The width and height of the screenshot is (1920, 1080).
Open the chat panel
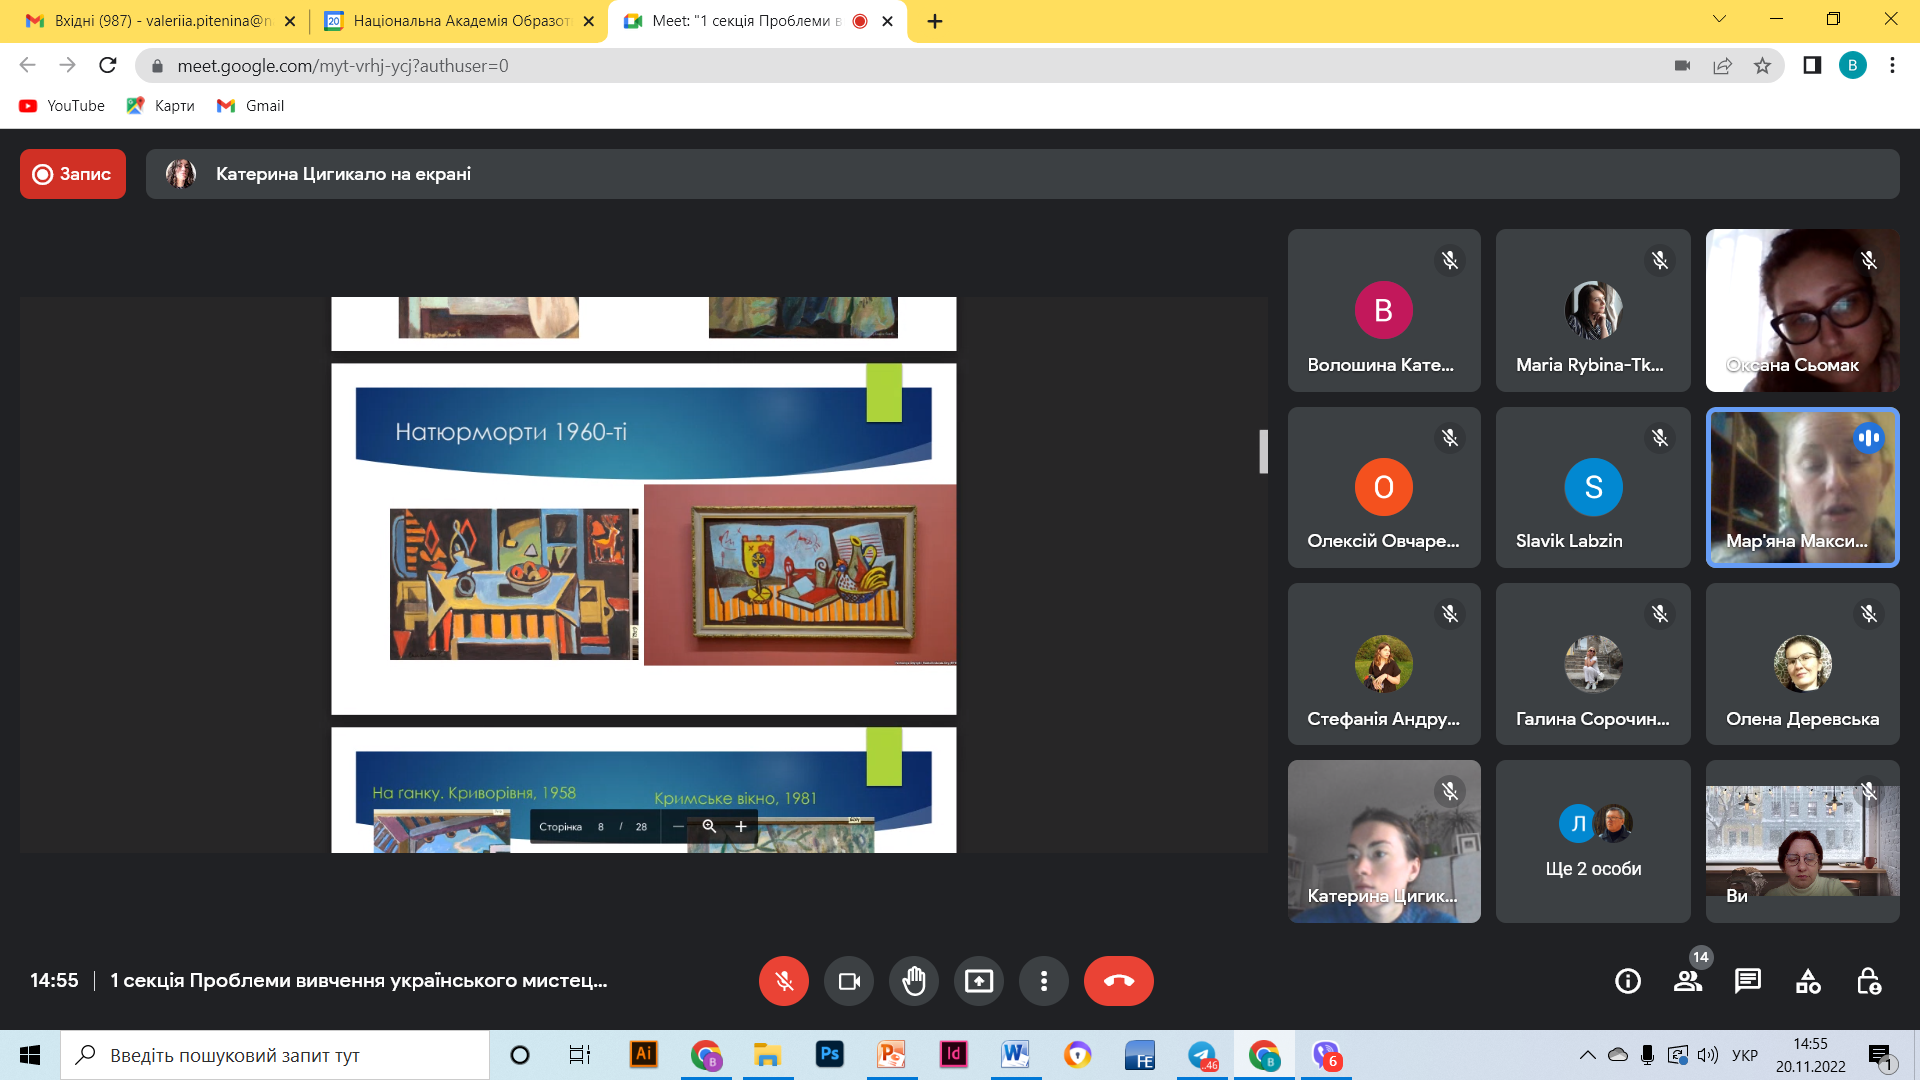click(x=1748, y=981)
